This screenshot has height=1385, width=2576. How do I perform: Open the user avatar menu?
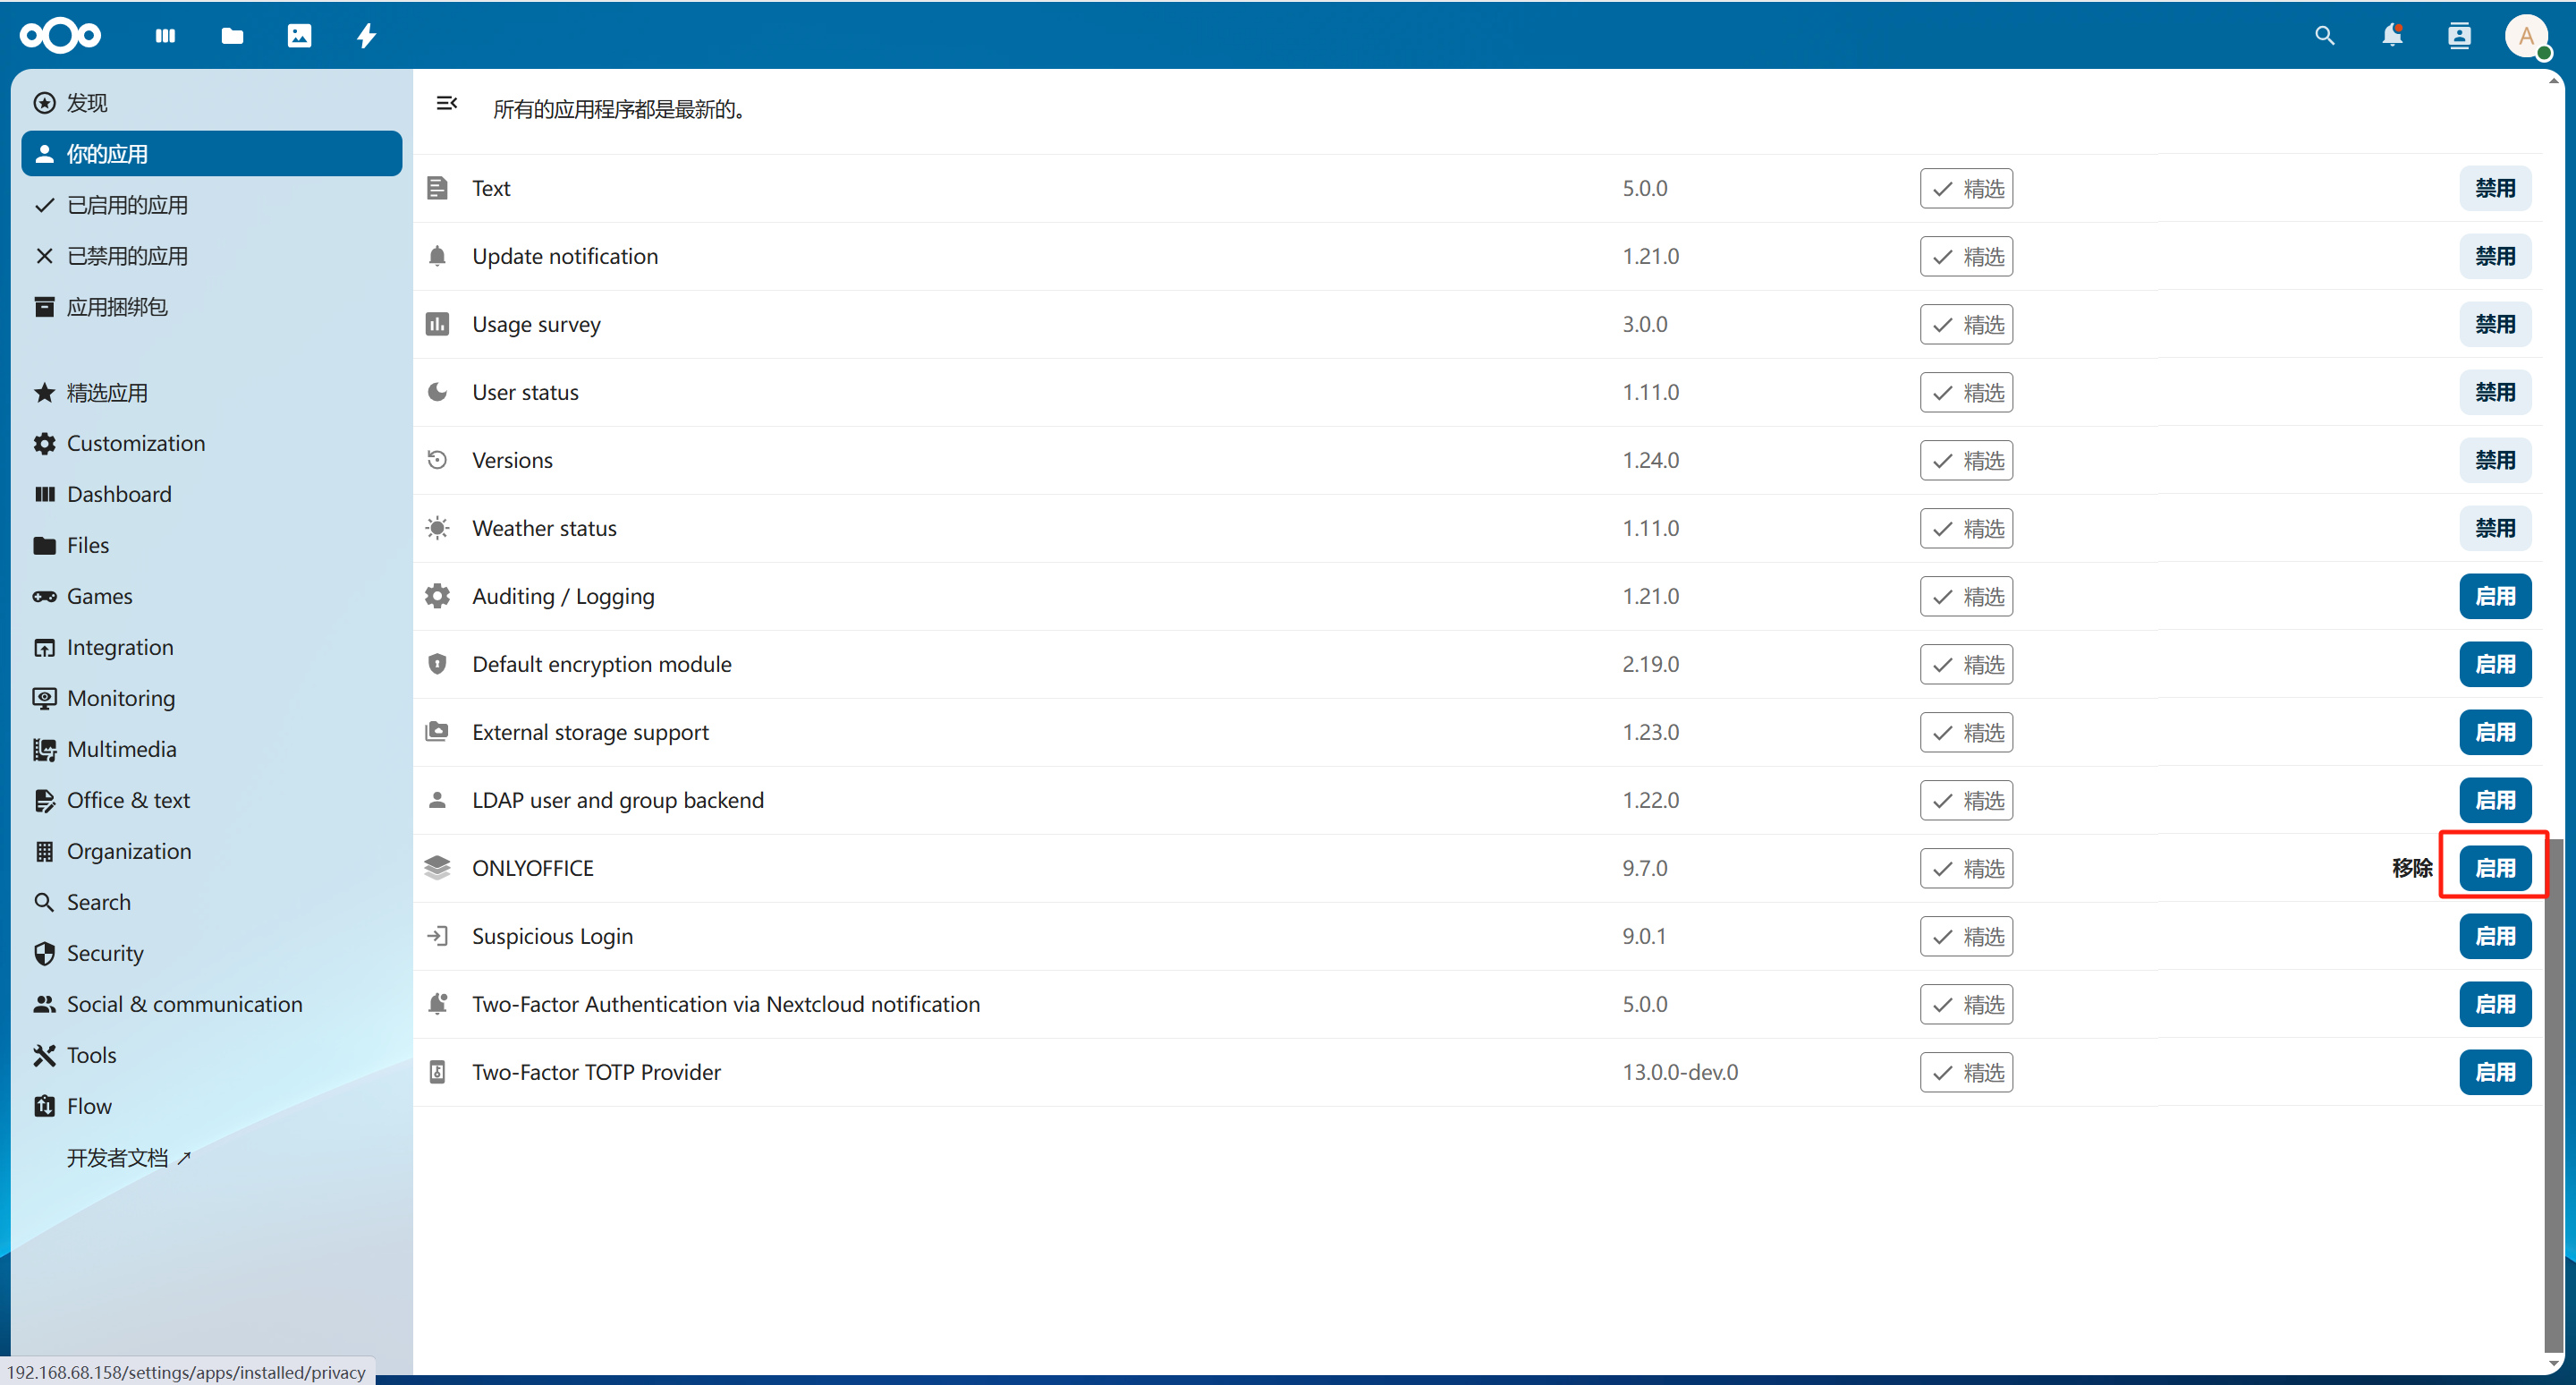tap(2525, 36)
